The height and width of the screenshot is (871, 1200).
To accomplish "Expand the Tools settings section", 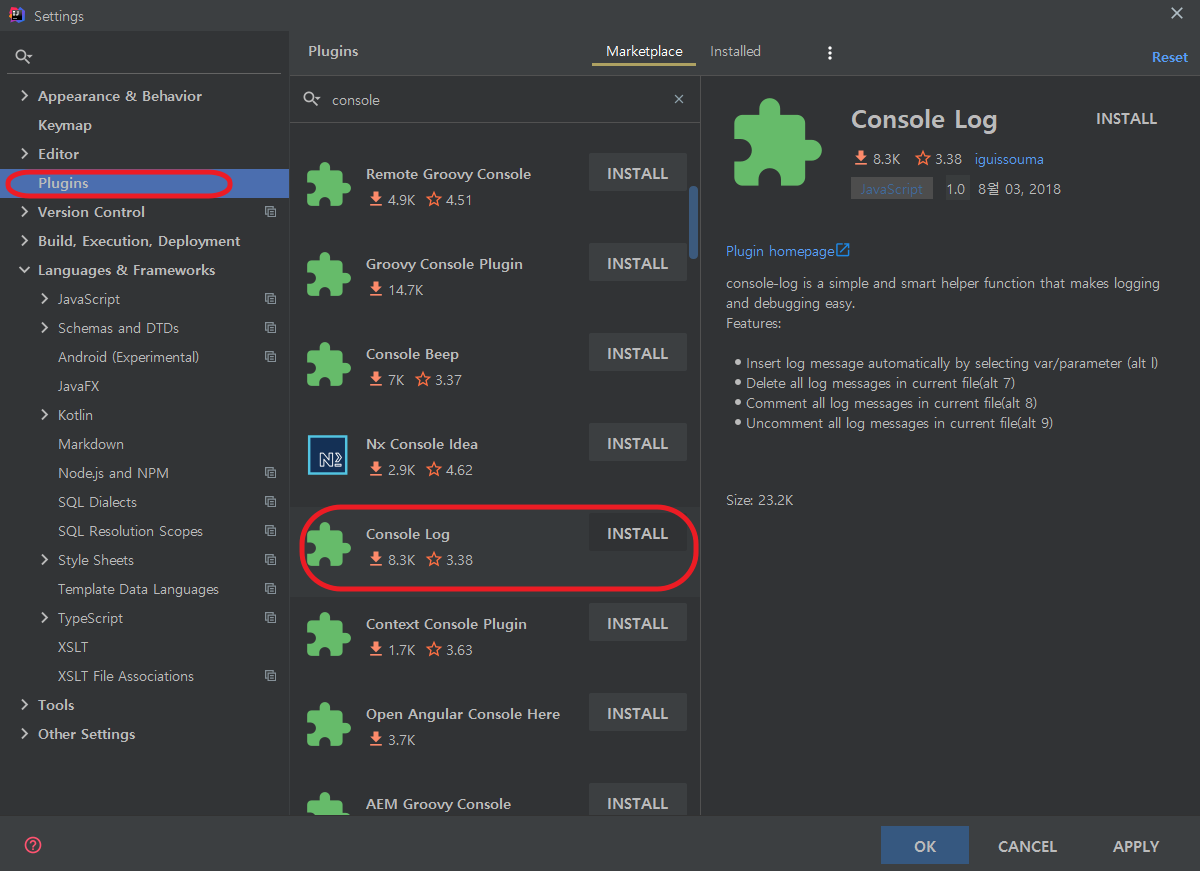I will point(24,705).
